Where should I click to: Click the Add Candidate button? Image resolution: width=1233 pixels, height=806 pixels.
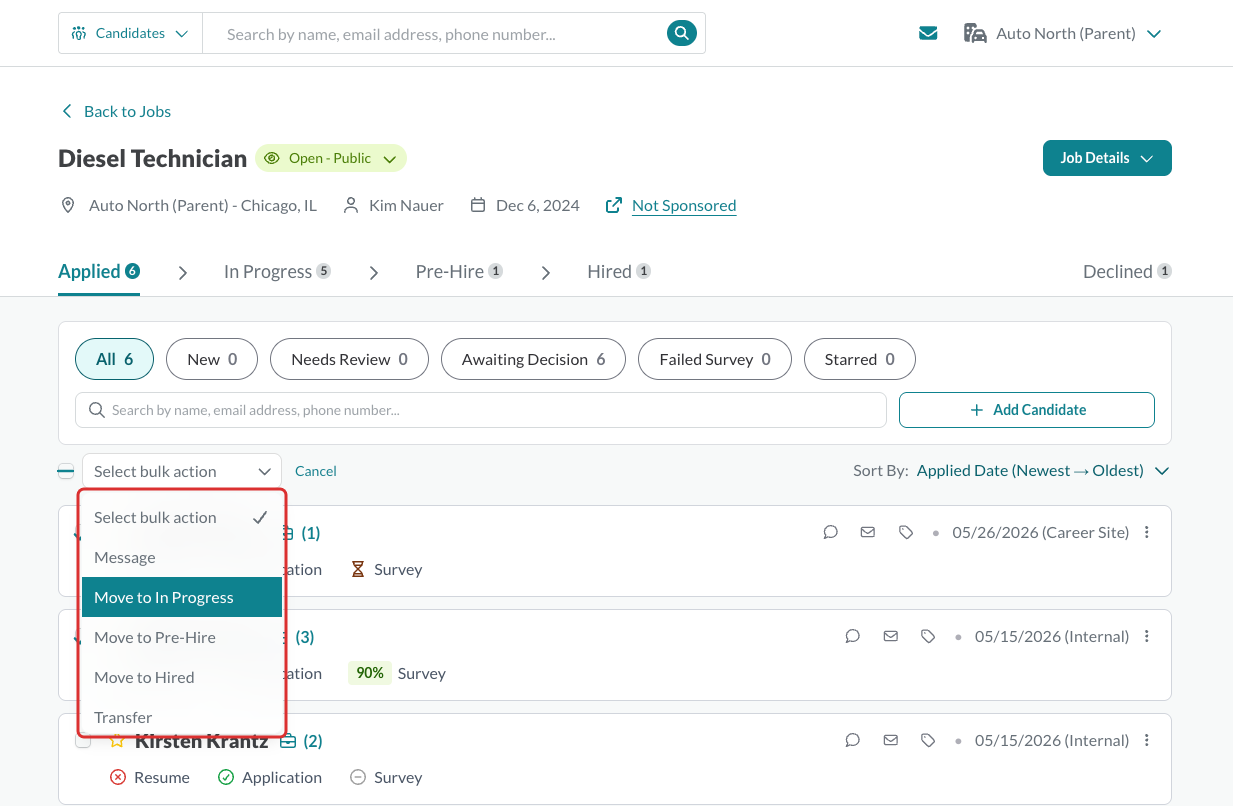[1027, 410]
